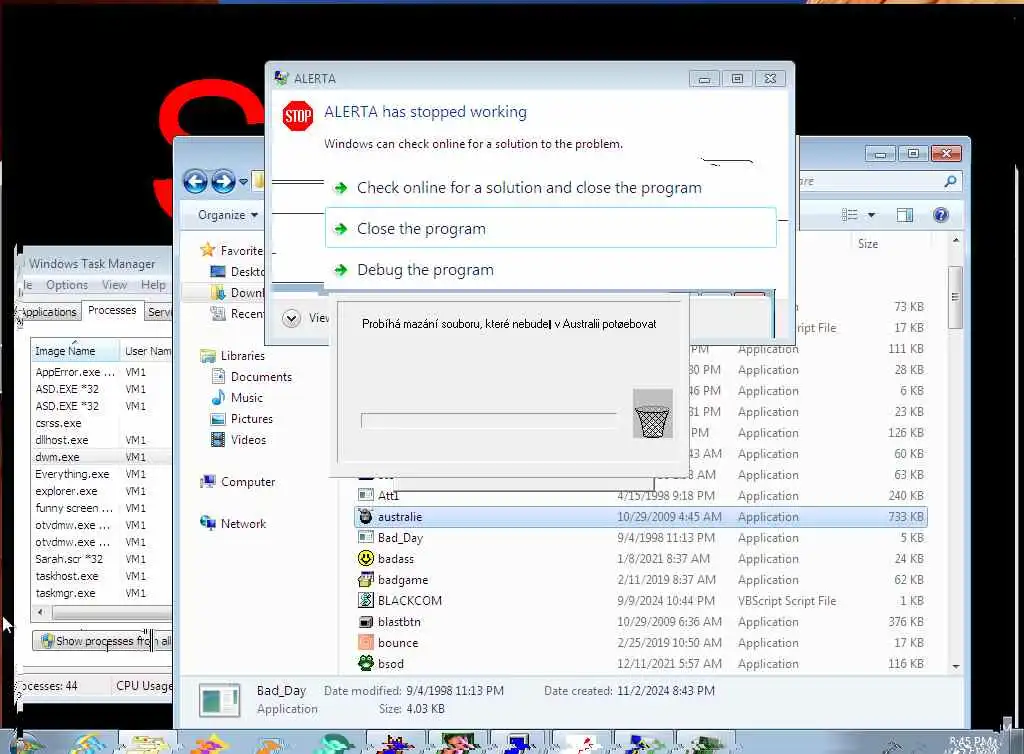Choose Check online for a solution option

point(551,188)
